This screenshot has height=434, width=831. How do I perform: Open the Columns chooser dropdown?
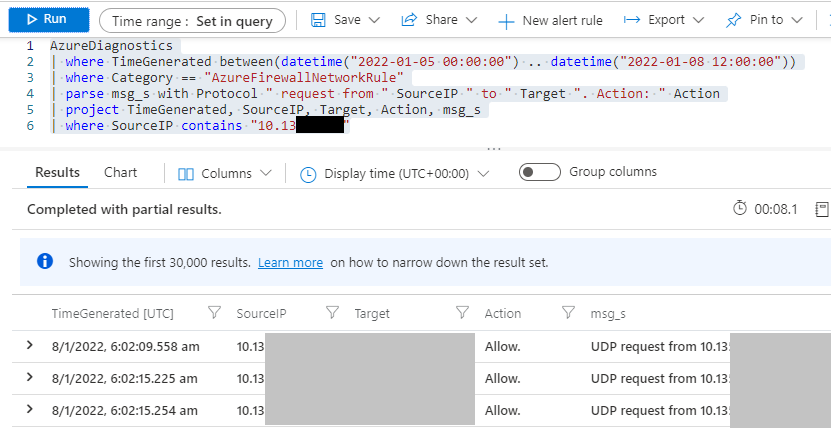[225, 173]
